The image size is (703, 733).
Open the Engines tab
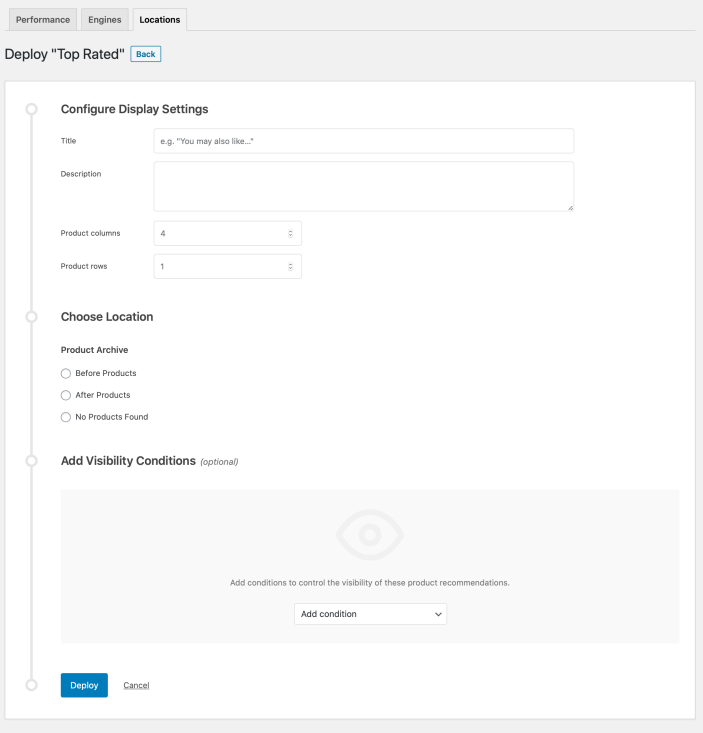coord(105,20)
